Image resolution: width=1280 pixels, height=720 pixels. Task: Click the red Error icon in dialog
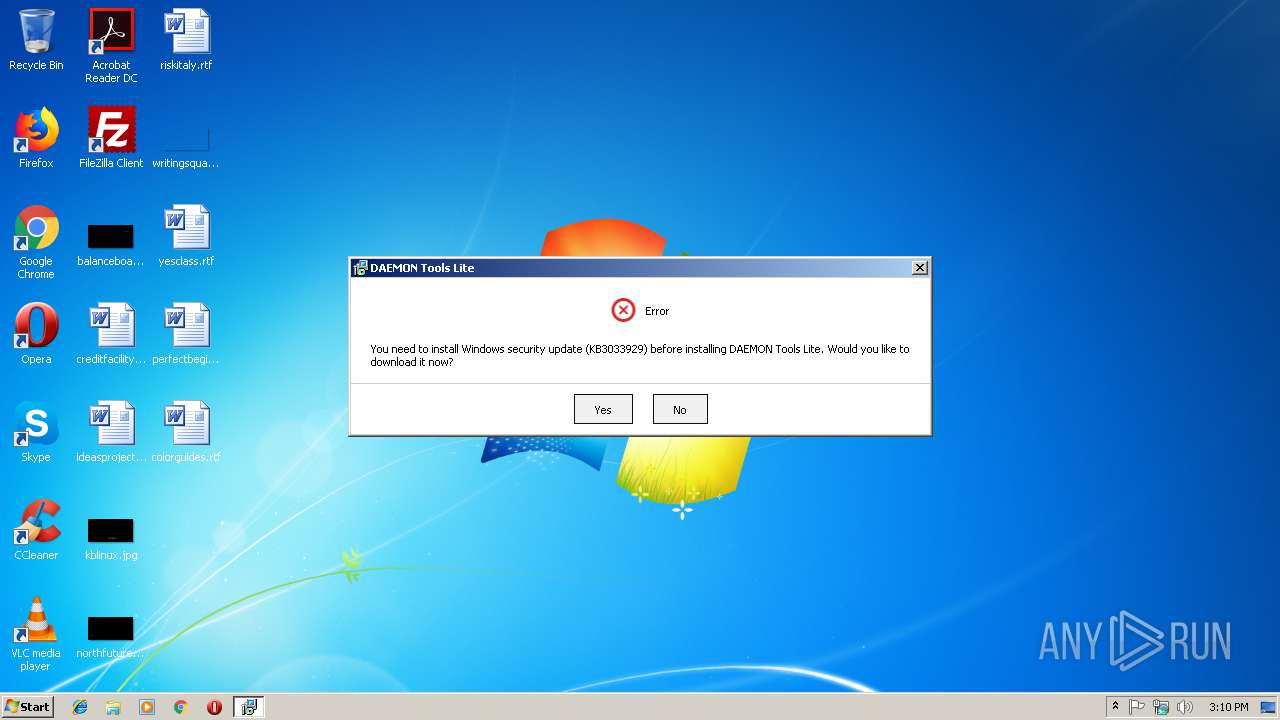pyautogui.click(x=623, y=310)
